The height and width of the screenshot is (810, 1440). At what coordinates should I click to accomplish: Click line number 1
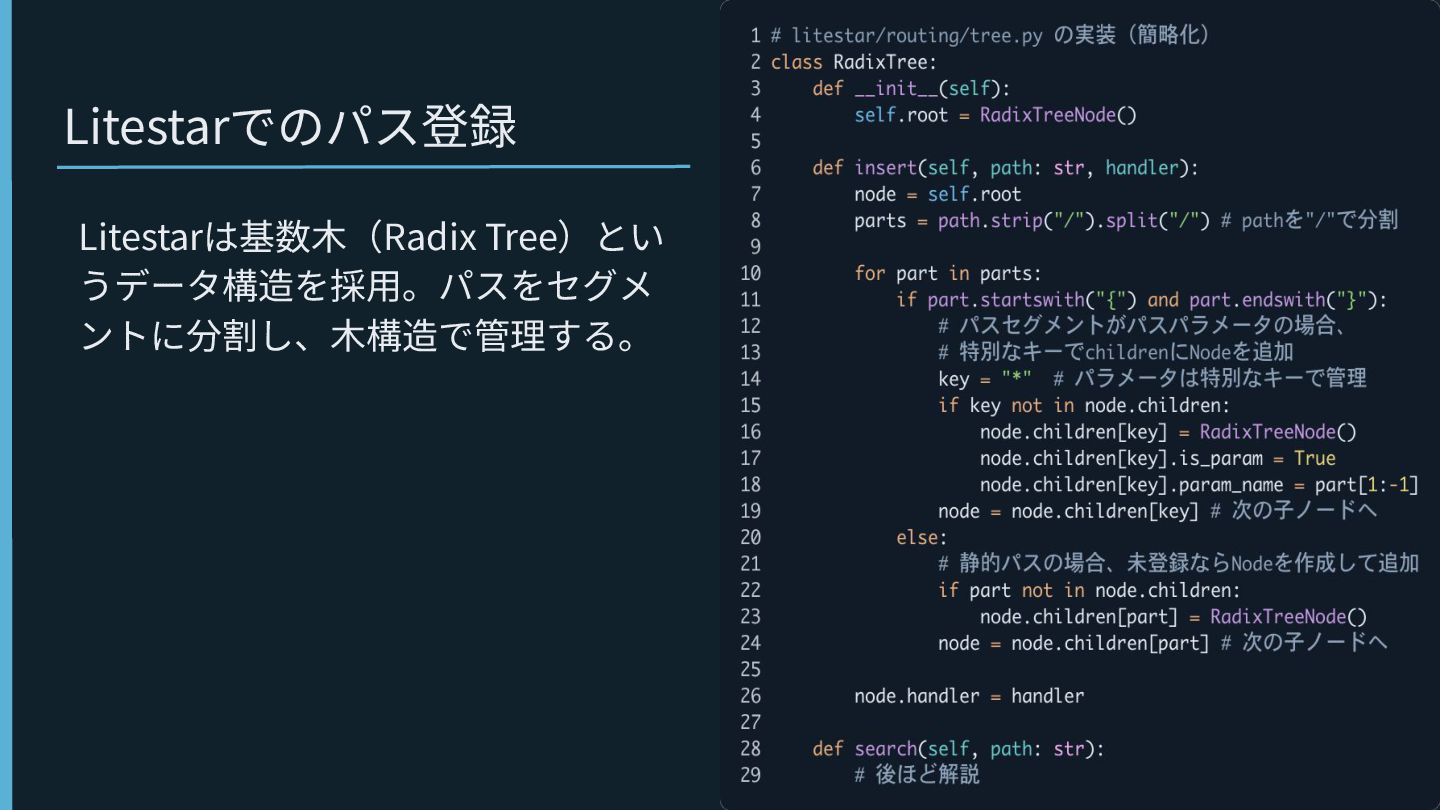[756, 36]
